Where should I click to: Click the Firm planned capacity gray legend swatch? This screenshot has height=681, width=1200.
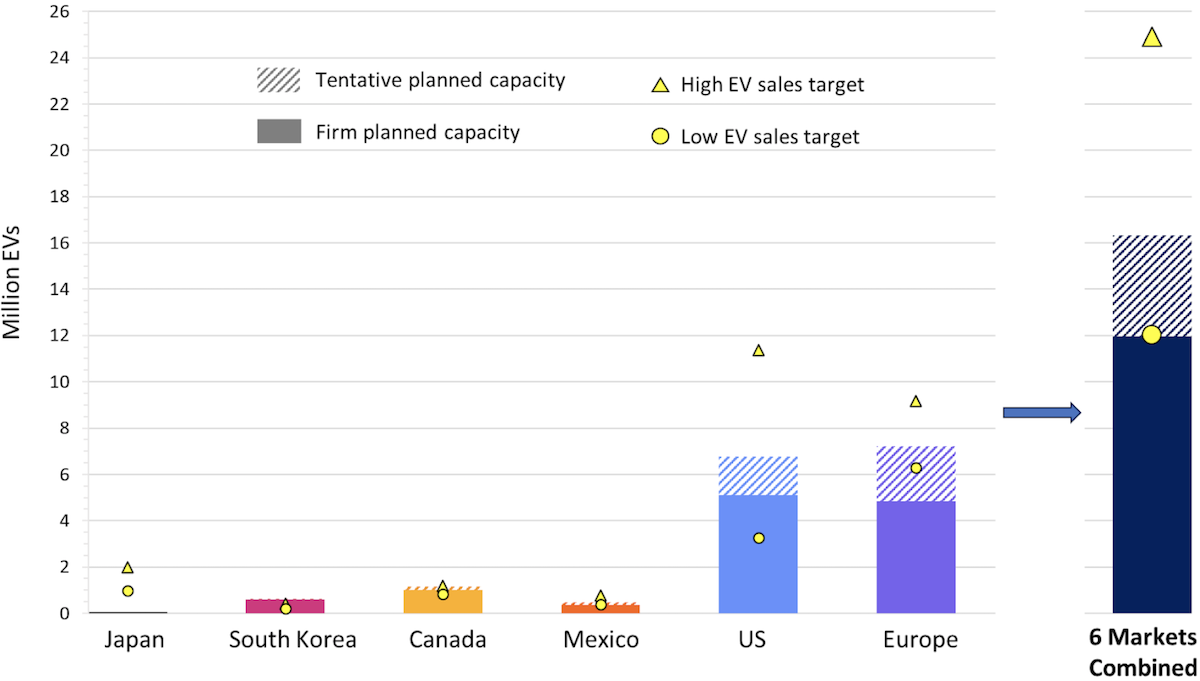[x=278, y=131]
